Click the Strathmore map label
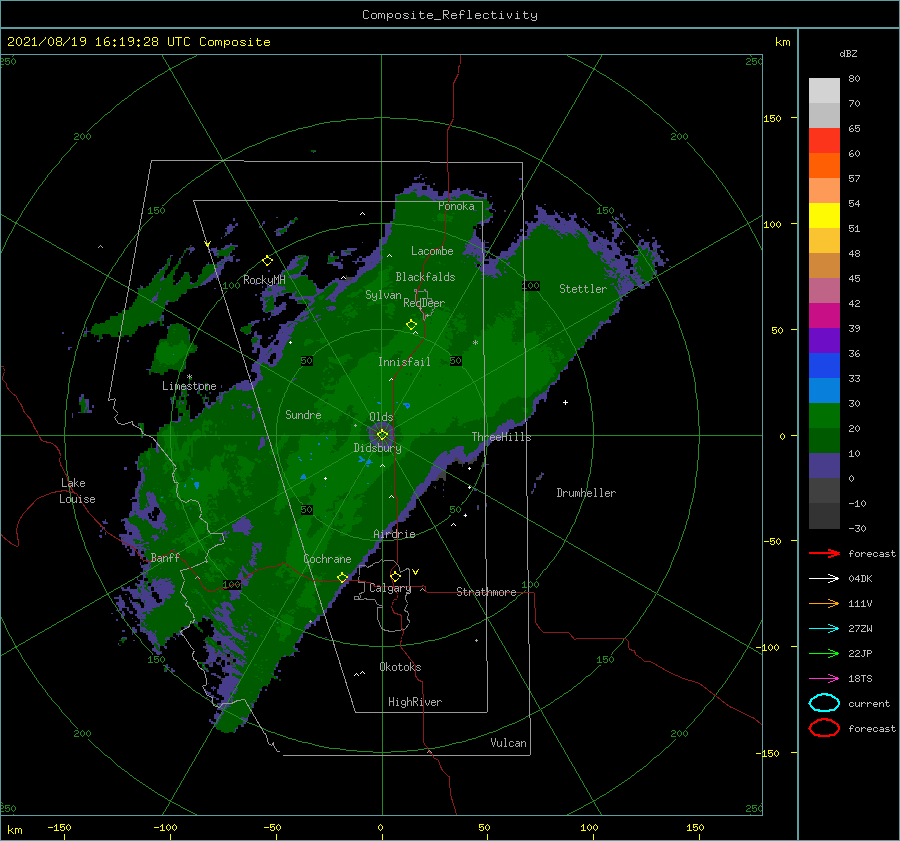 pyautogui.click(x=486, y=592)
